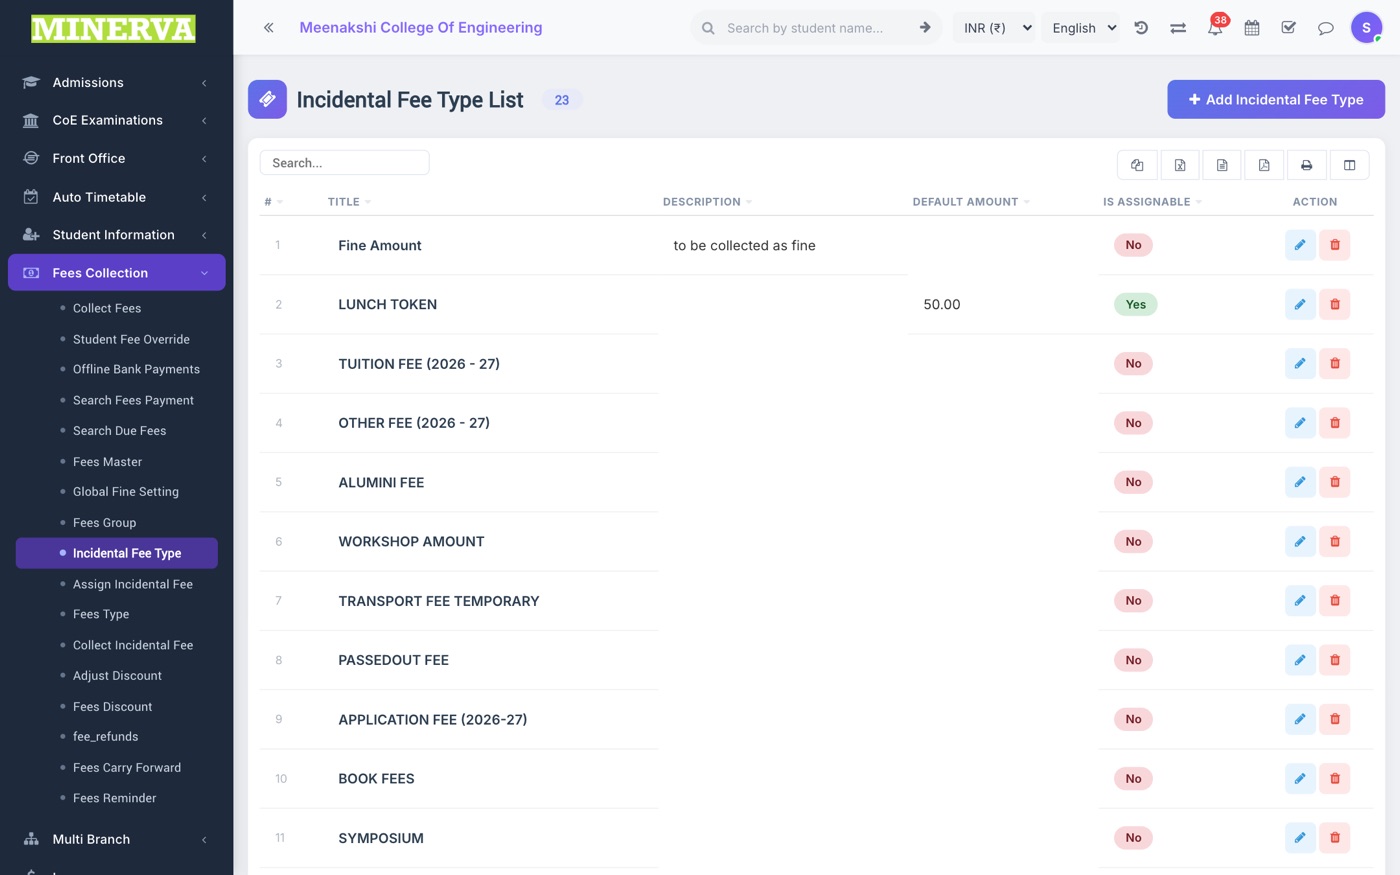The width and height of the screenshot is (1400, 875).
Task: Edit TUITION FEE (2026 - 27) row
Action: (x=1300, y=363)
